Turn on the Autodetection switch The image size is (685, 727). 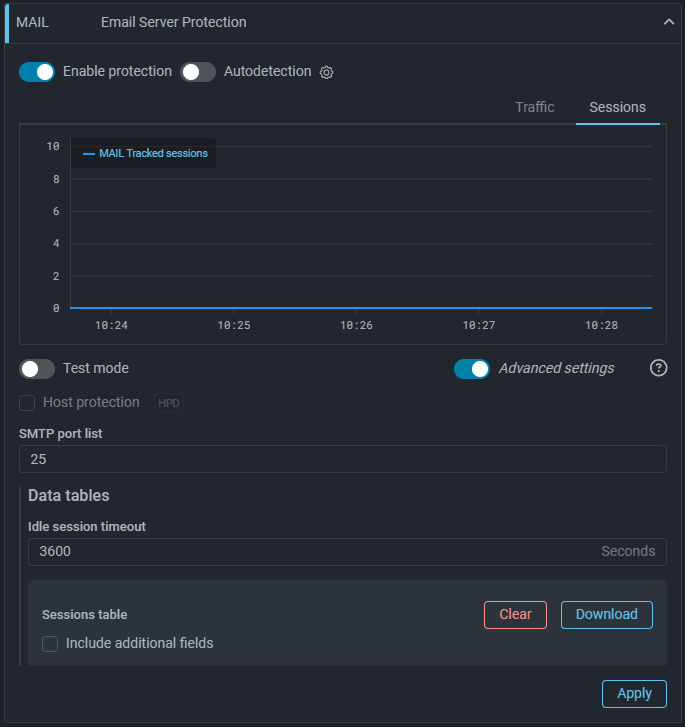[198, 72]
